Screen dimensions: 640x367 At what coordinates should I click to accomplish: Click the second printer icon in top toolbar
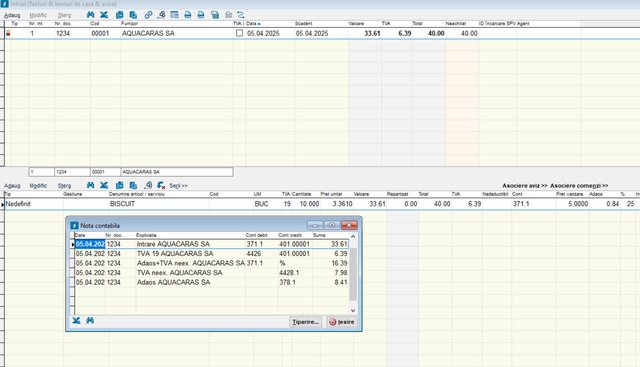(x=201, y=15)
